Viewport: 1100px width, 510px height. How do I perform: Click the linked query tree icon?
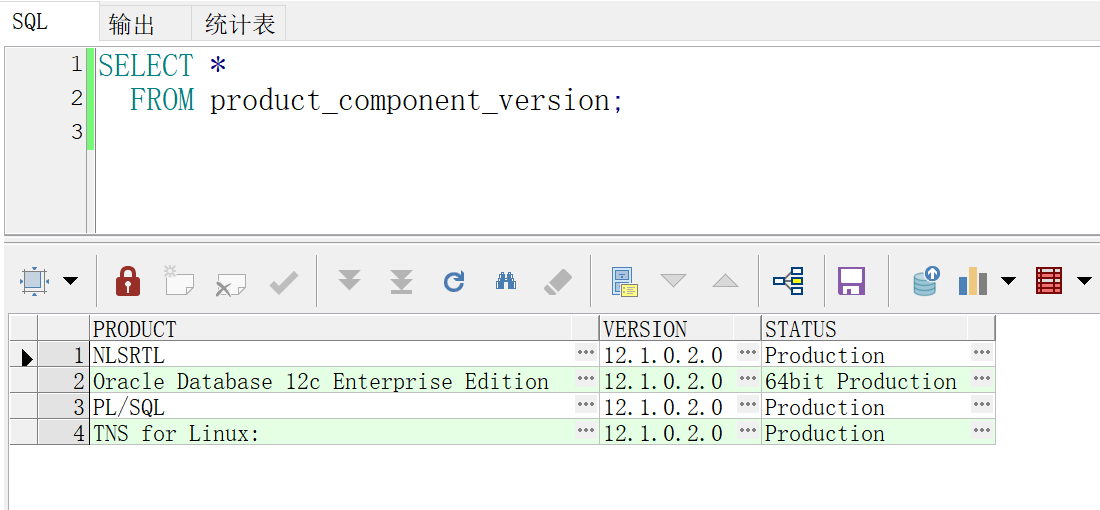click(x=788, y=281)
